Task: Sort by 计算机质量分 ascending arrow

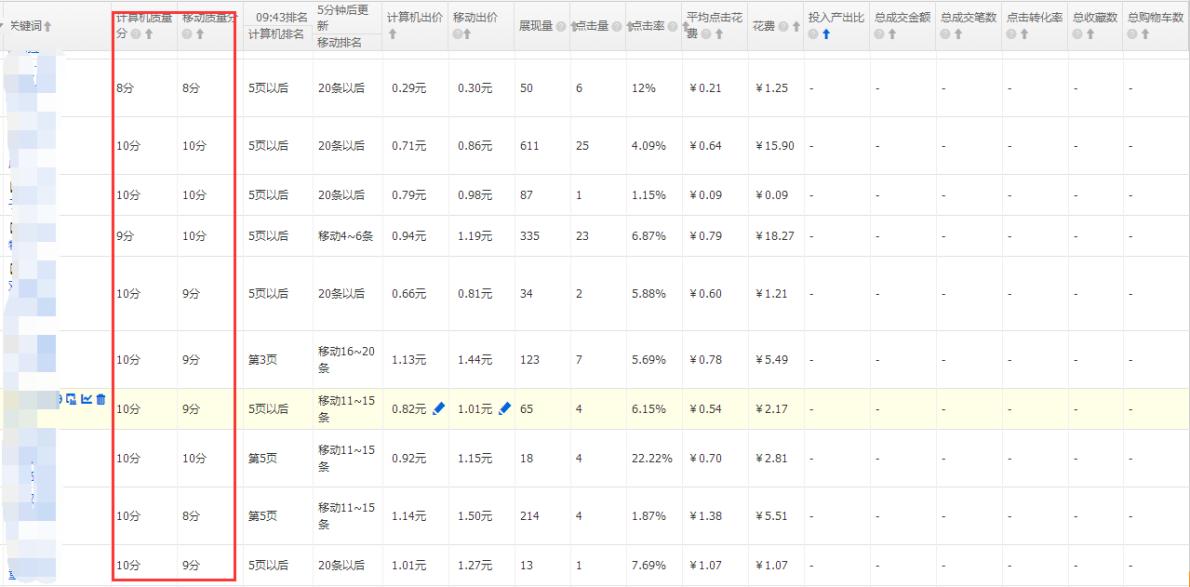Action: pyautogui.click(x=149, y=34)
